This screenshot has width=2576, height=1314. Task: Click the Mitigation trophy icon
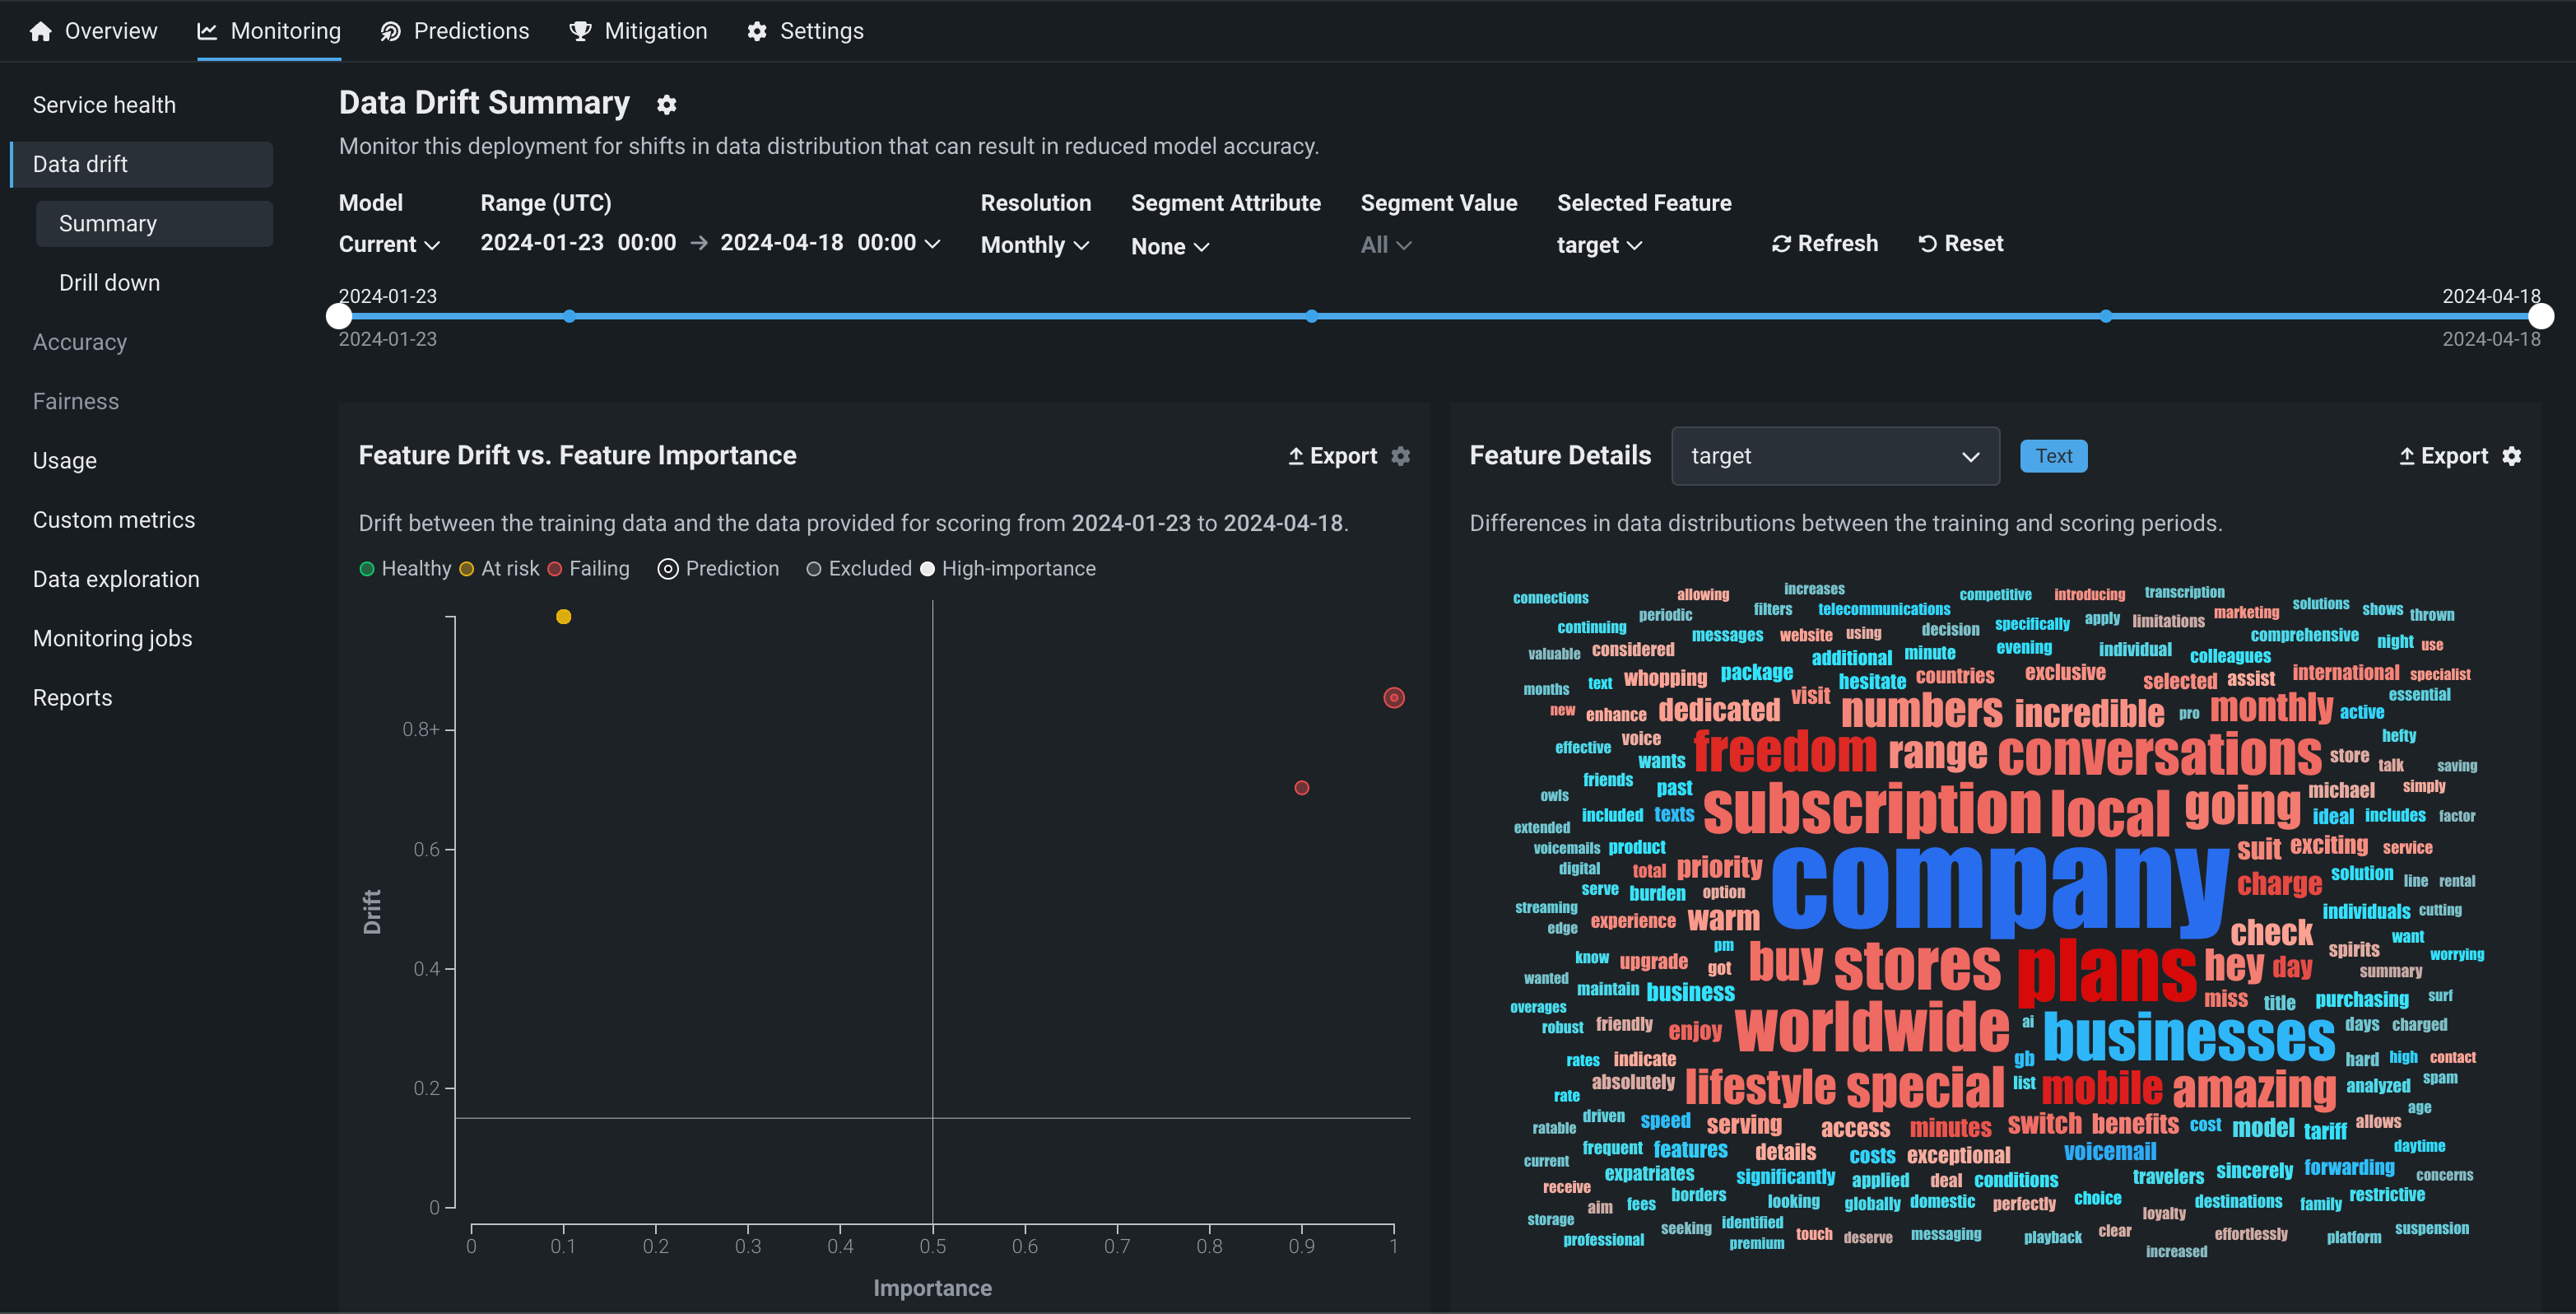point(580,32)
